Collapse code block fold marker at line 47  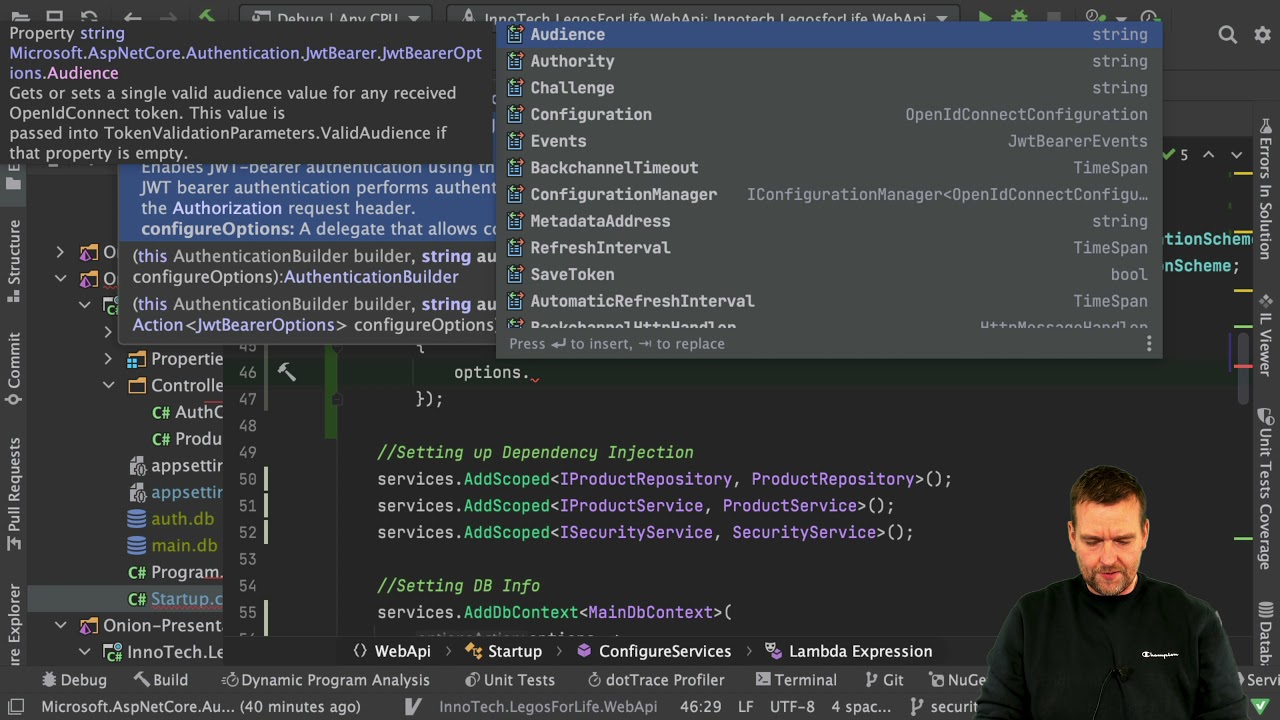[337, 399]
